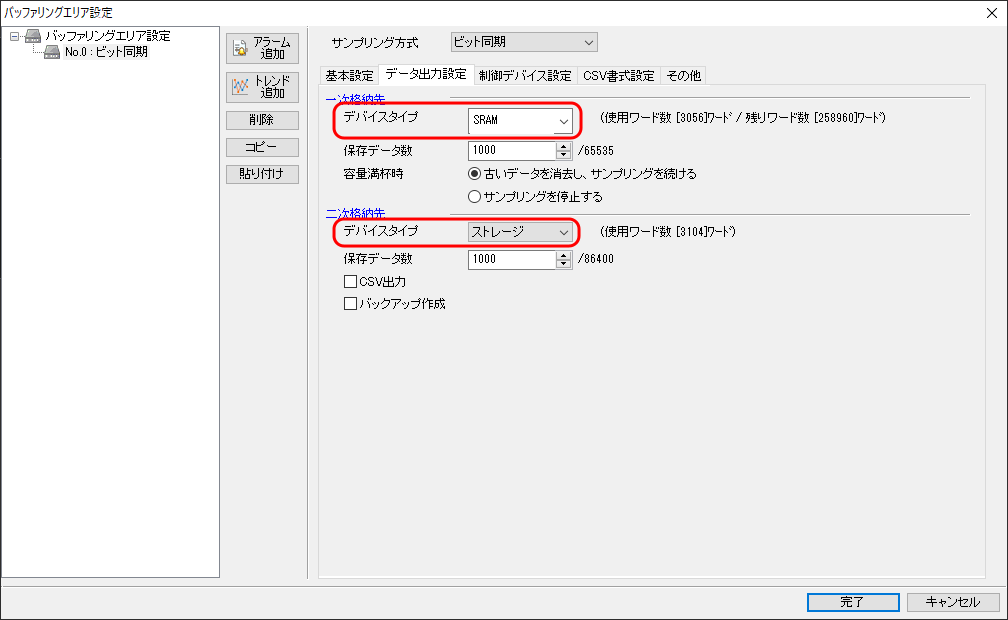The height and width of the screenshot is (620, 1008).
Task: Click the 完了 button
Action: point(852,602)
